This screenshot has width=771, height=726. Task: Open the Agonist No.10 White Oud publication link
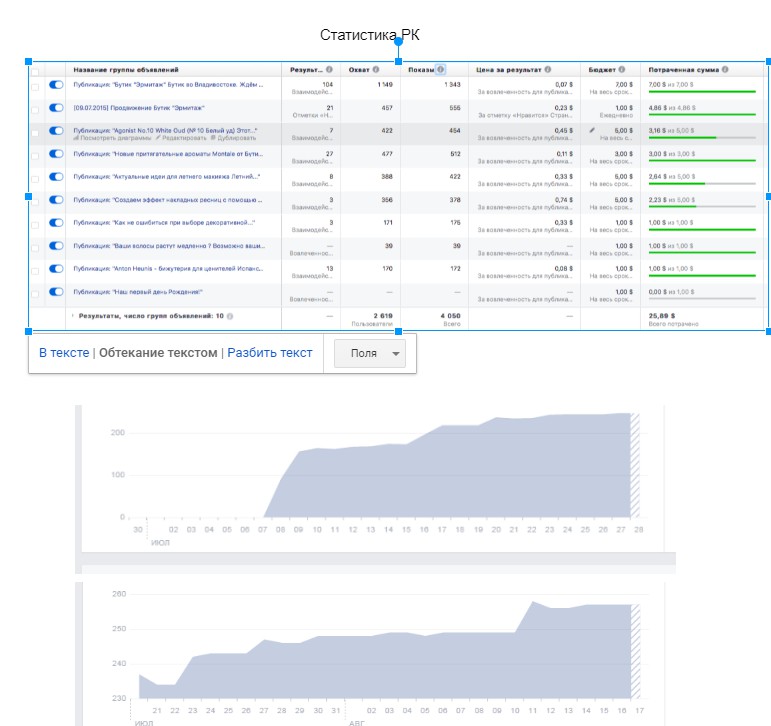(165, 130)
